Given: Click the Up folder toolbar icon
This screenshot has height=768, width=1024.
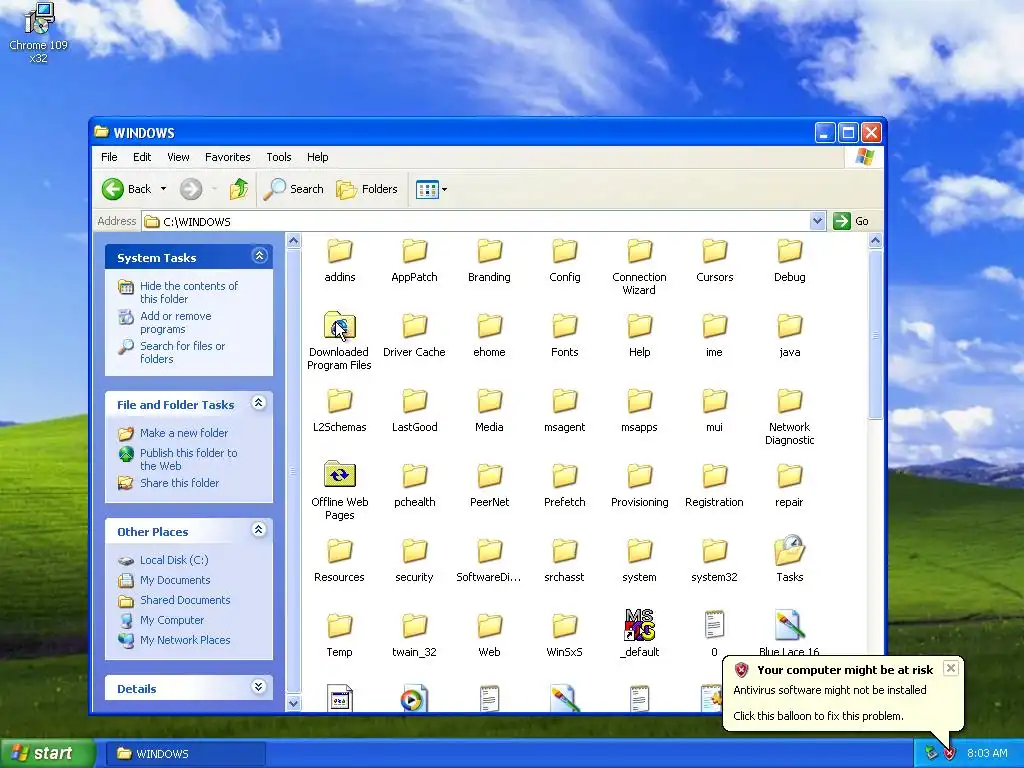Looking at the screenshot, I should (238, 189).
